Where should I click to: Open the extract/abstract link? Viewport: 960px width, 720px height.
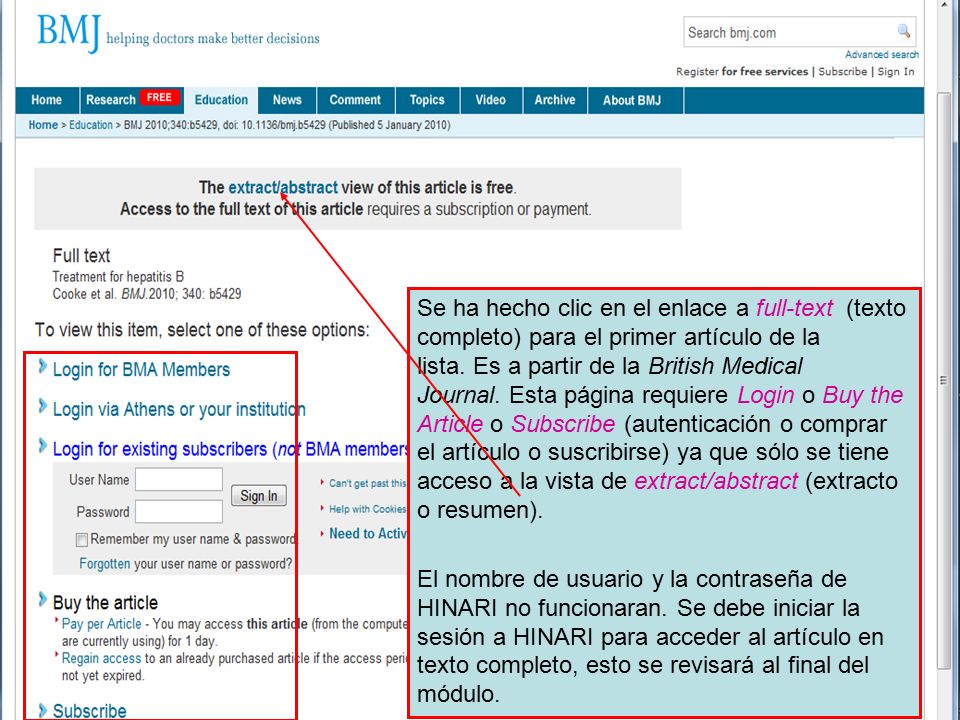[x=283, y=187]
